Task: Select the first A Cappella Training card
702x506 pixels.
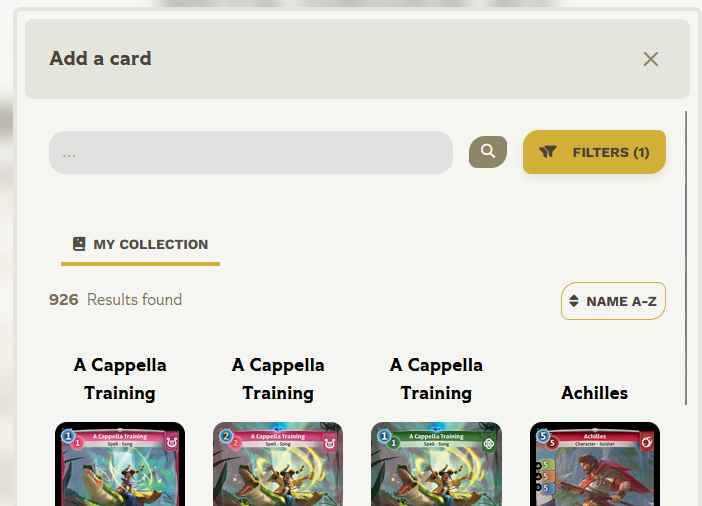Action: point(120,464)
